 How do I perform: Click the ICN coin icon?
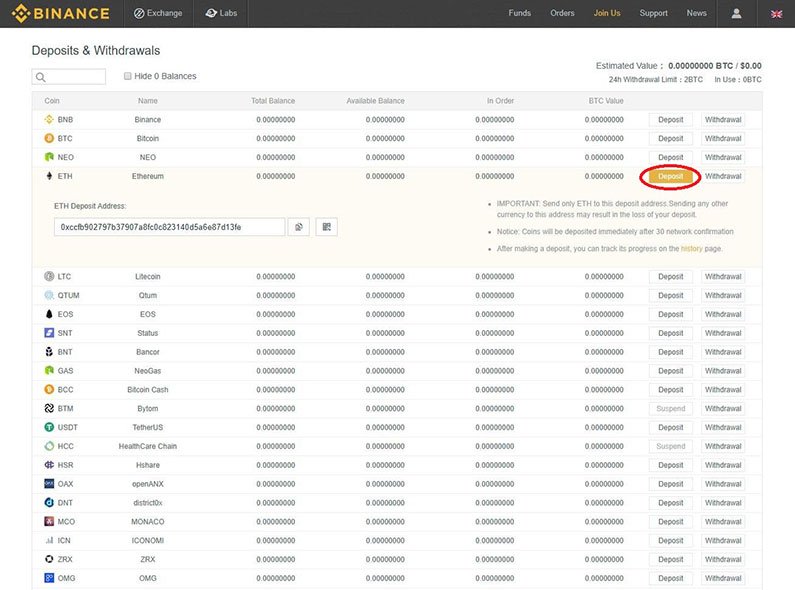[x=49, y=540]
